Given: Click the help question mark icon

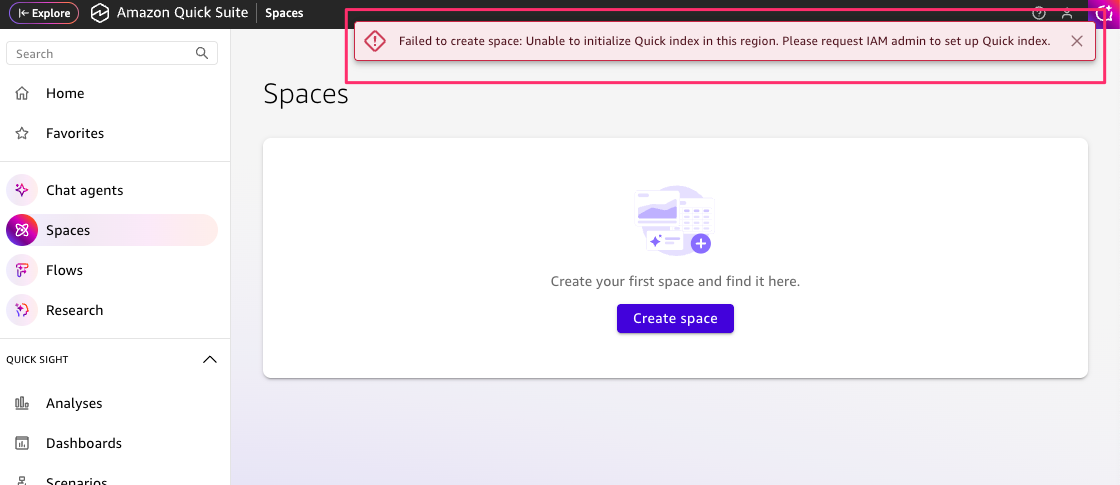Looking at the screenshot, I should click(1039, 13).
